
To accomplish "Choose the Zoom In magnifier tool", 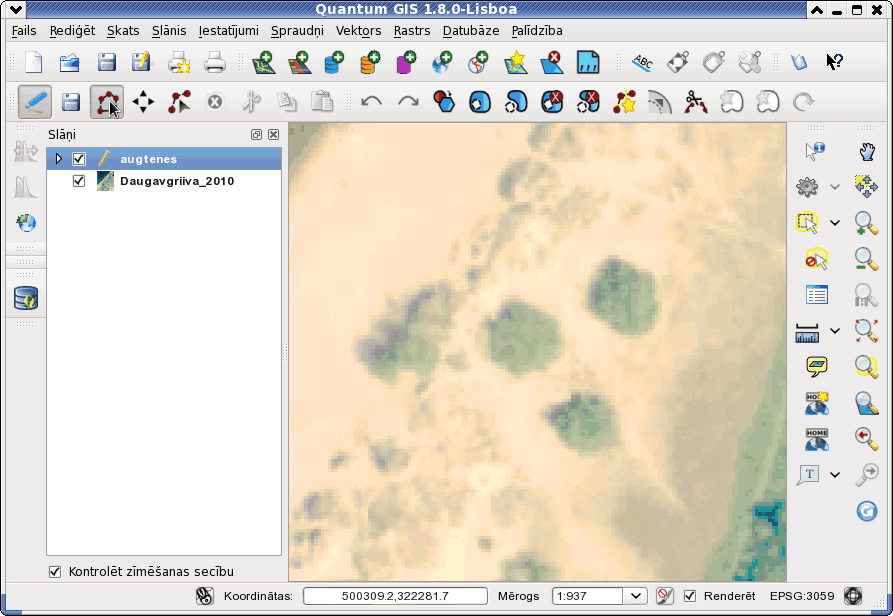I will coord(866,223).
